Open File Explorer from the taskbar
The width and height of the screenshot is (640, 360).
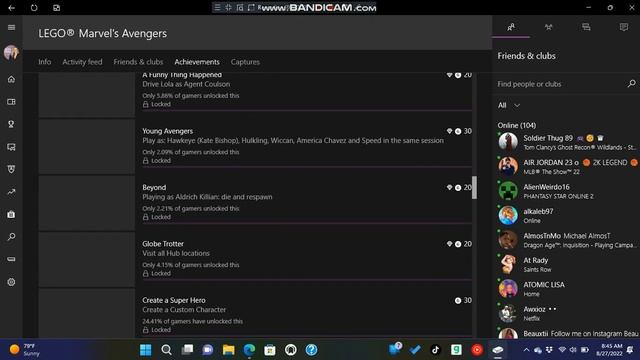point(229,350)
